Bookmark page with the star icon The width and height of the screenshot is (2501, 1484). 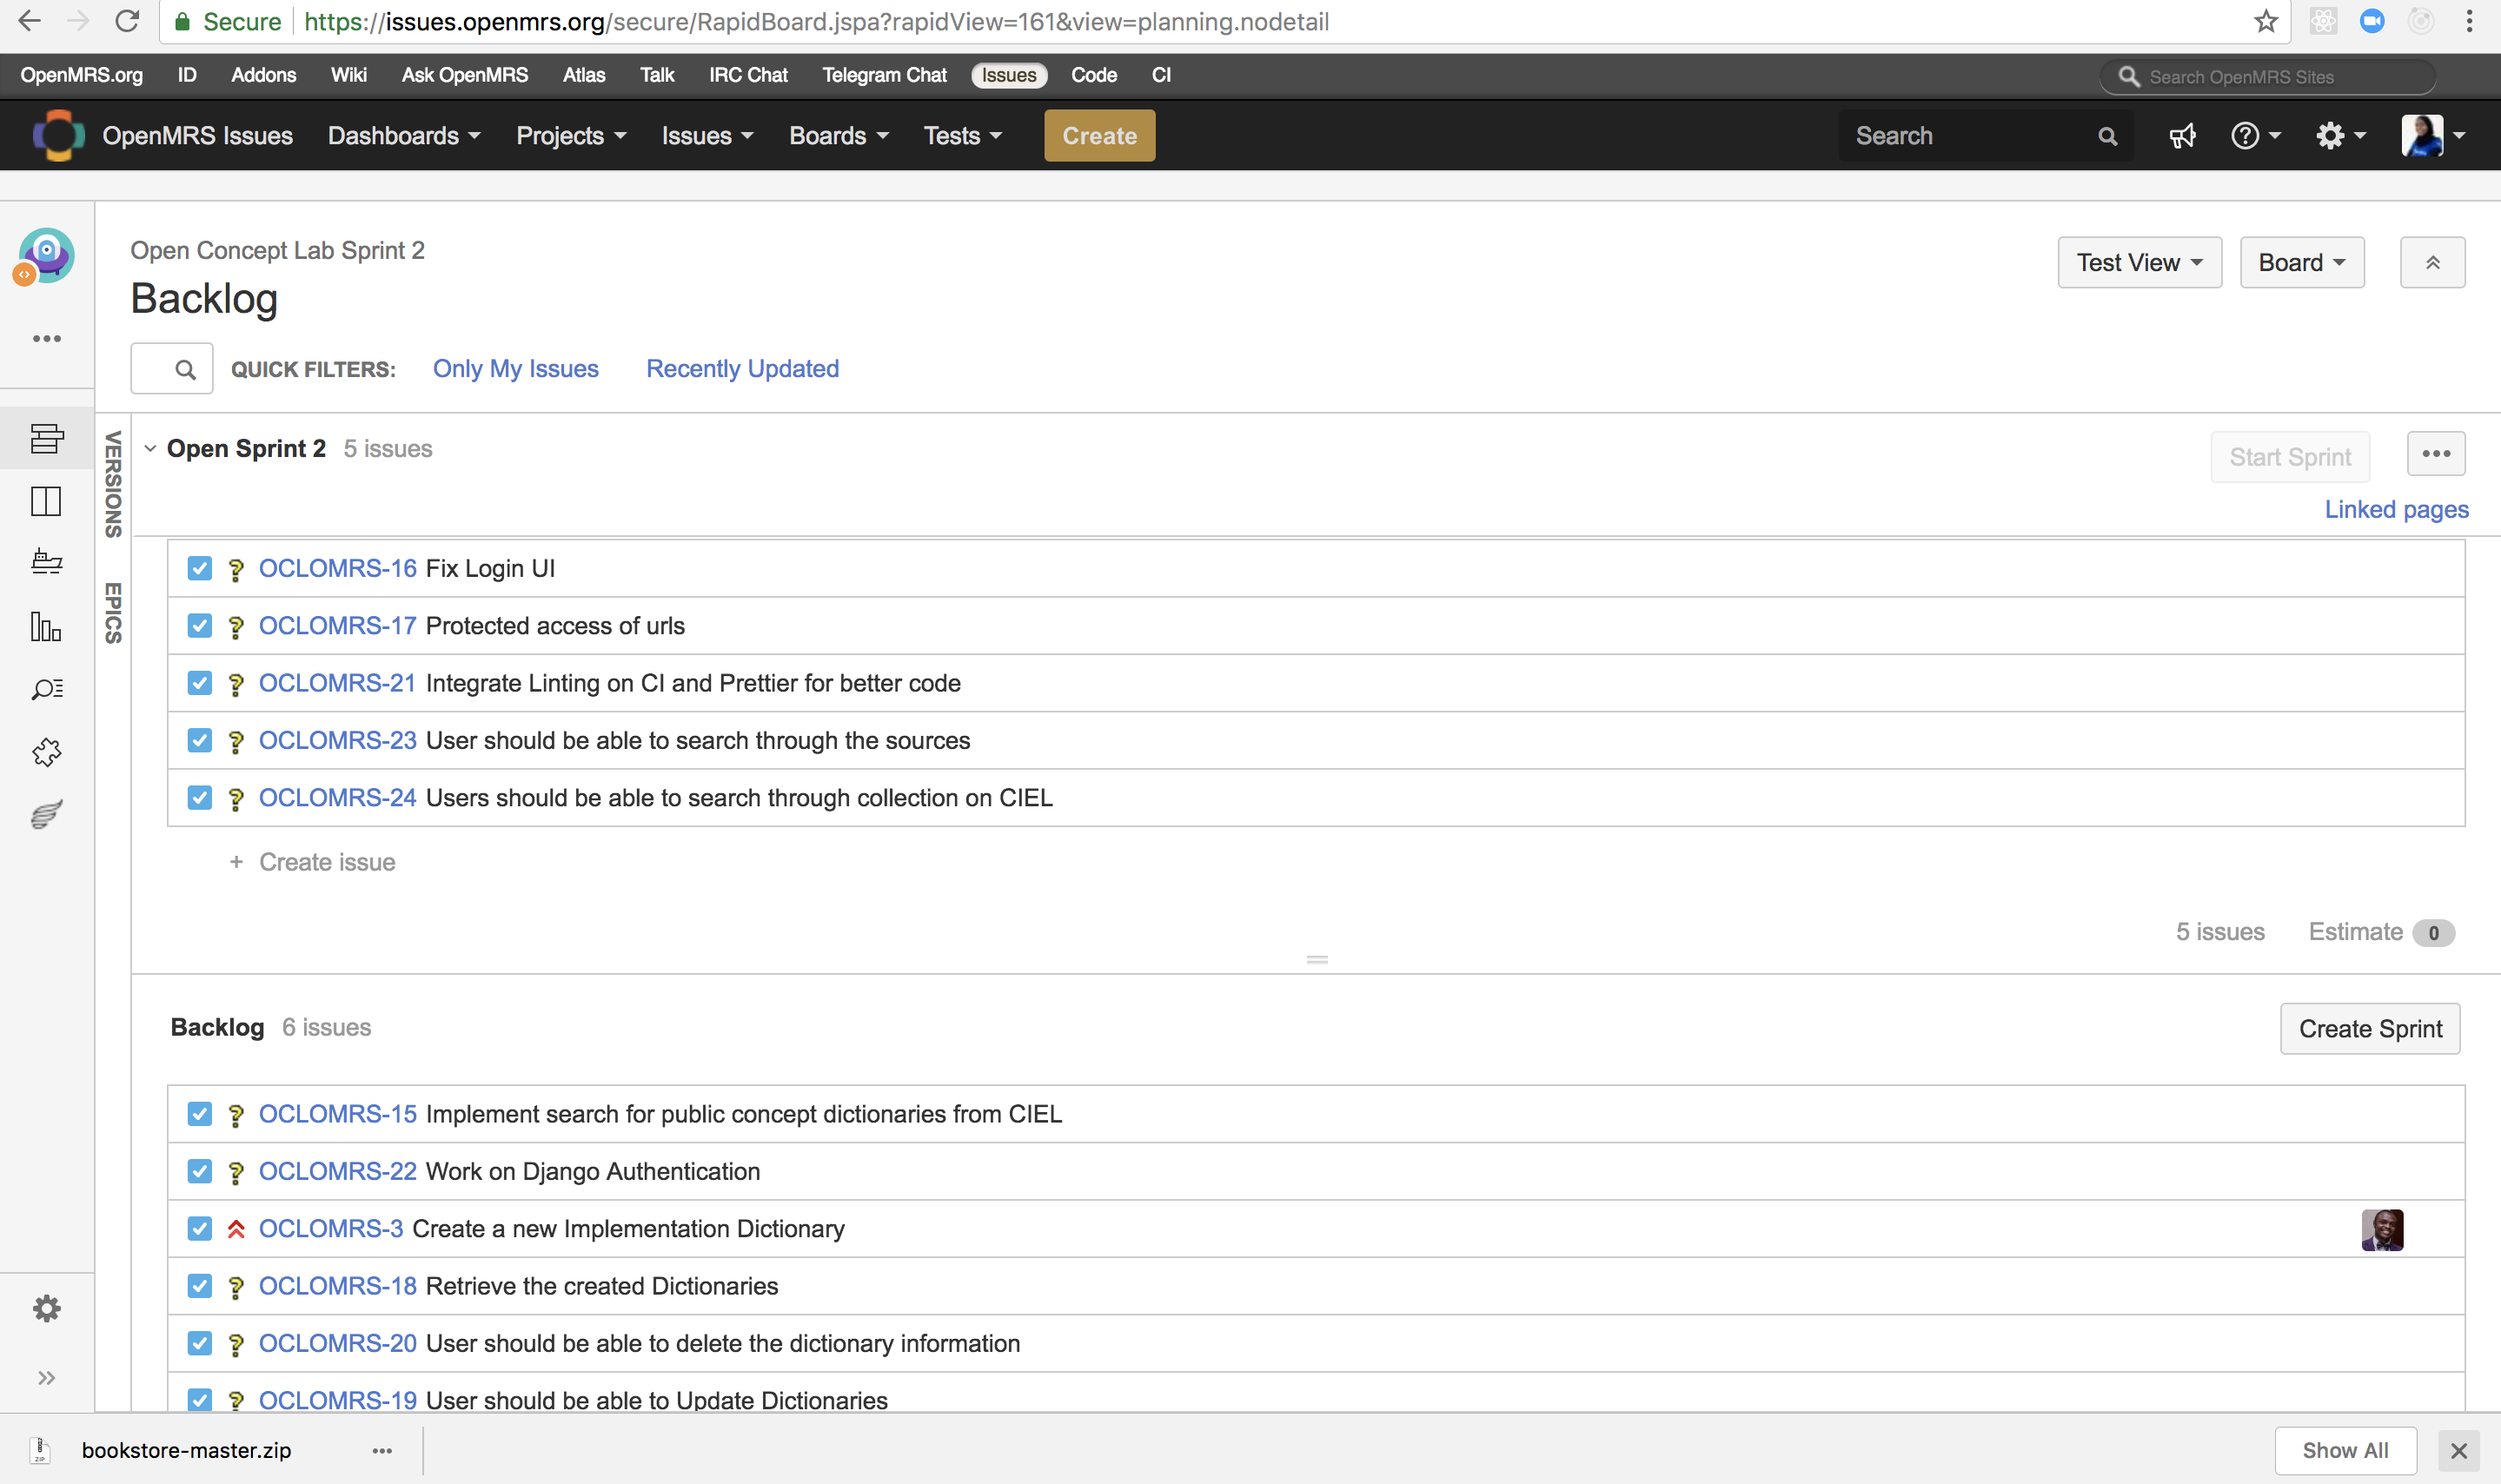2265,21
